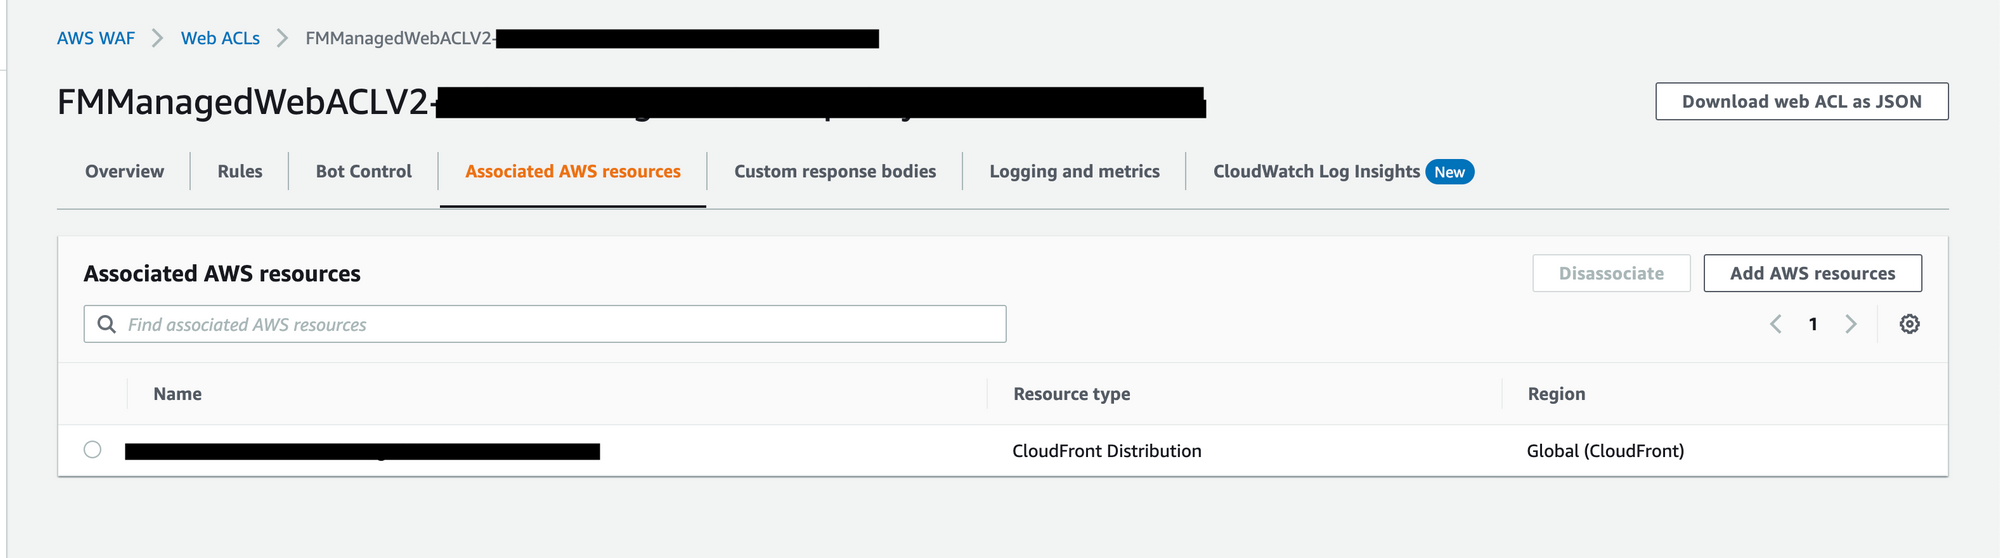Viewport: 2000px width, 558px height.
Task: Click the Global (CloudFront) region cell
Action: pos(1605,451)
